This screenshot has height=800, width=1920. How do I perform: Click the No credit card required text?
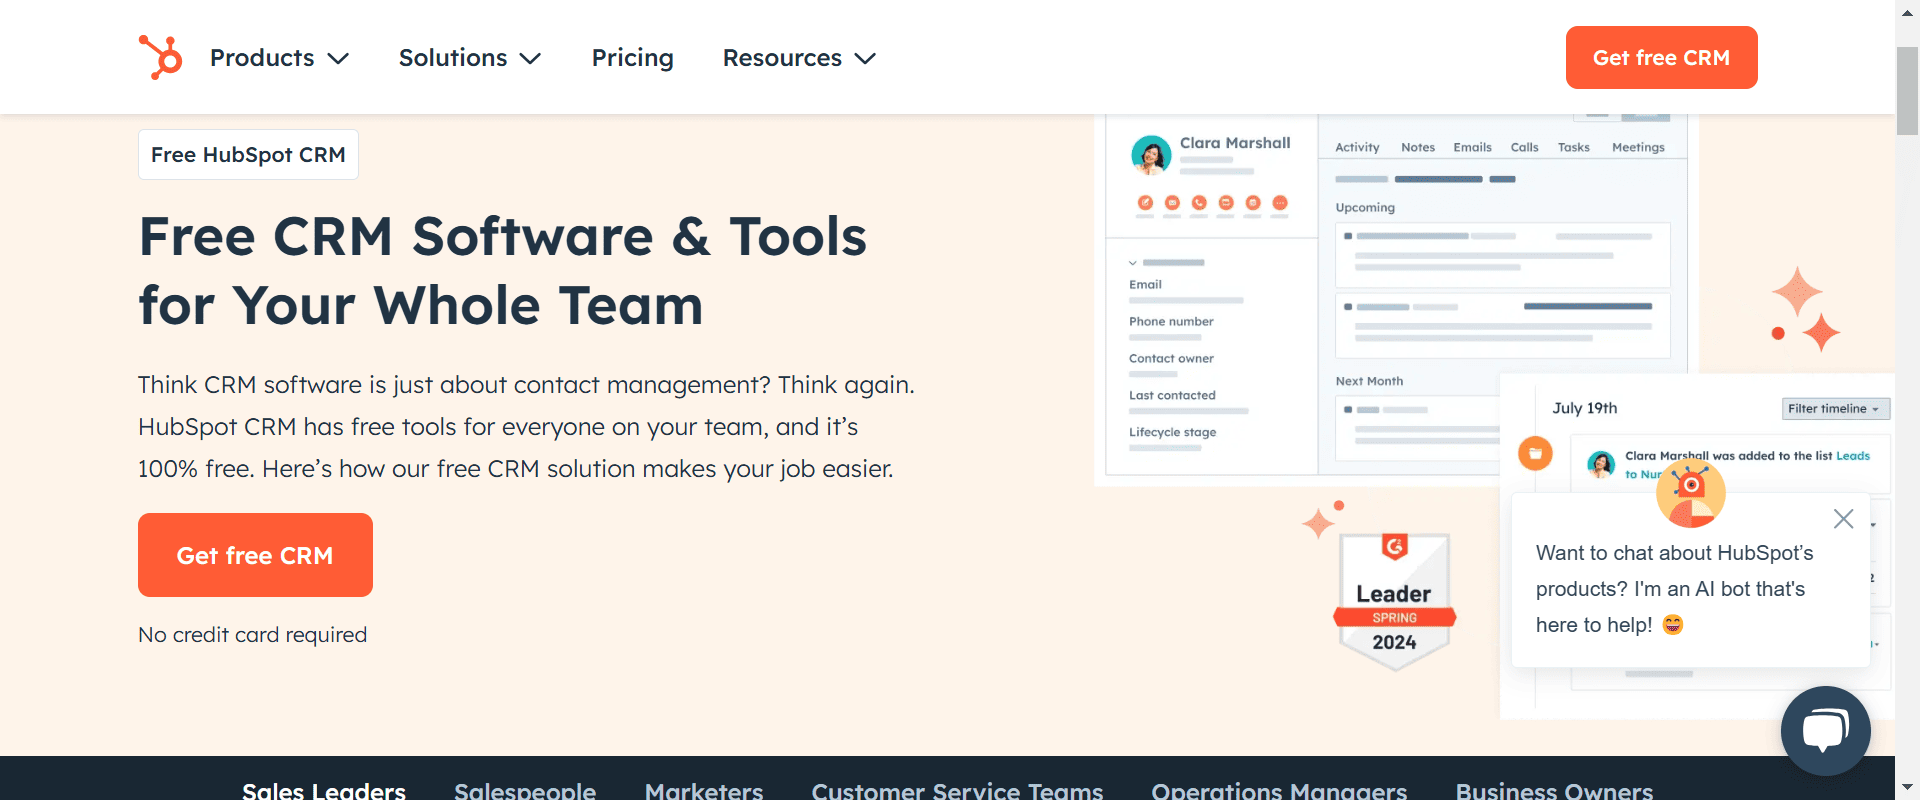pos(252,635)
